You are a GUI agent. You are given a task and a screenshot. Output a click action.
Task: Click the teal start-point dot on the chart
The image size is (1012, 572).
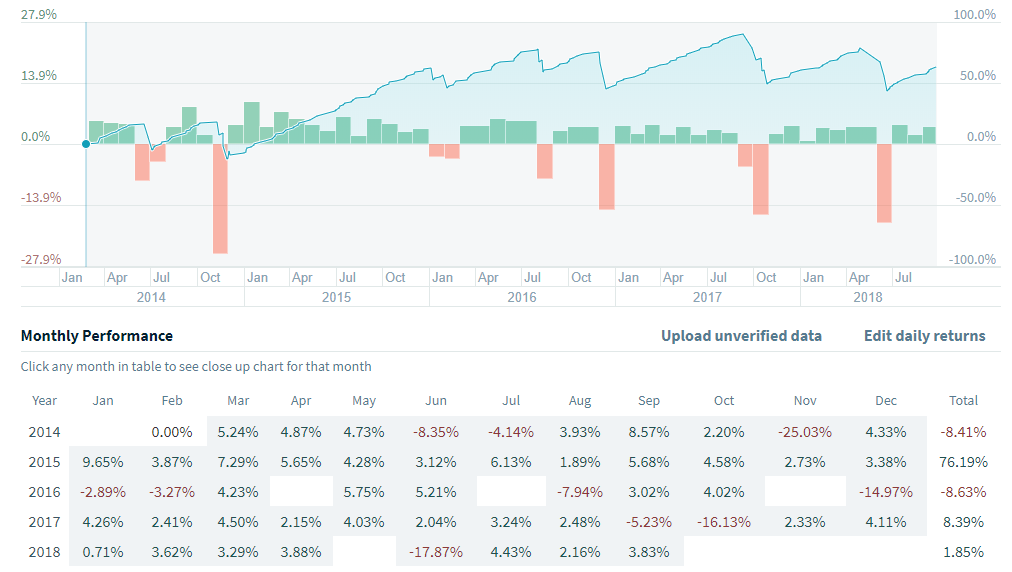tap(86, 144)
